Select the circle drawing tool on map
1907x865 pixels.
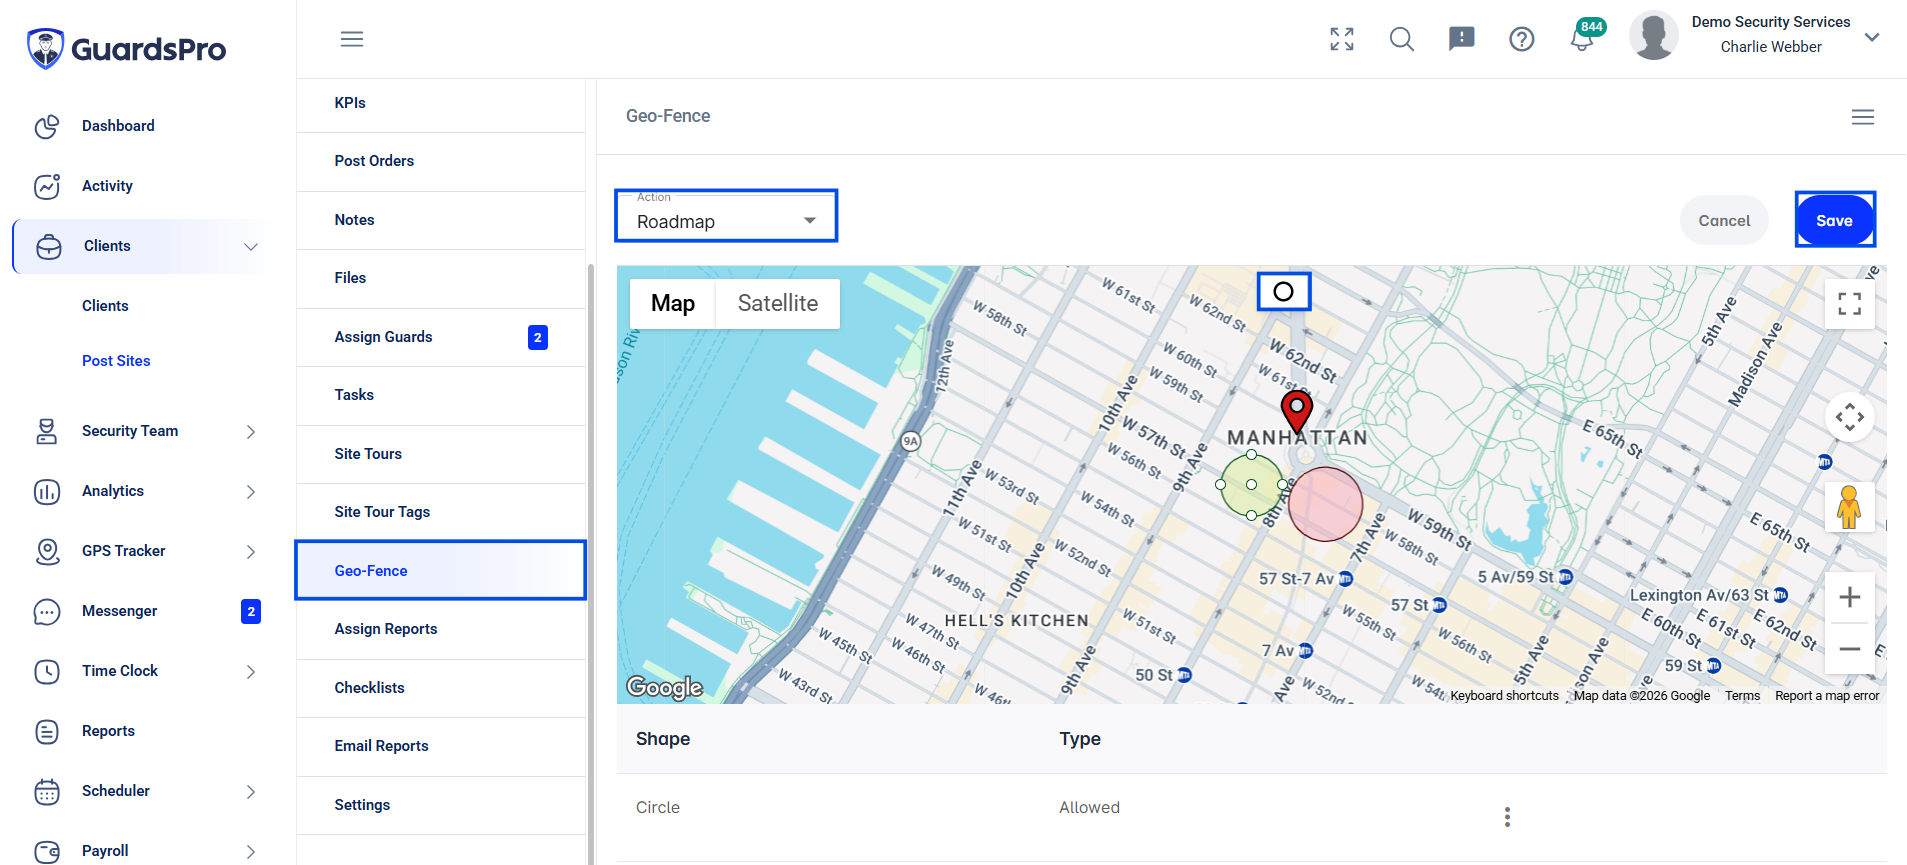1283,291
